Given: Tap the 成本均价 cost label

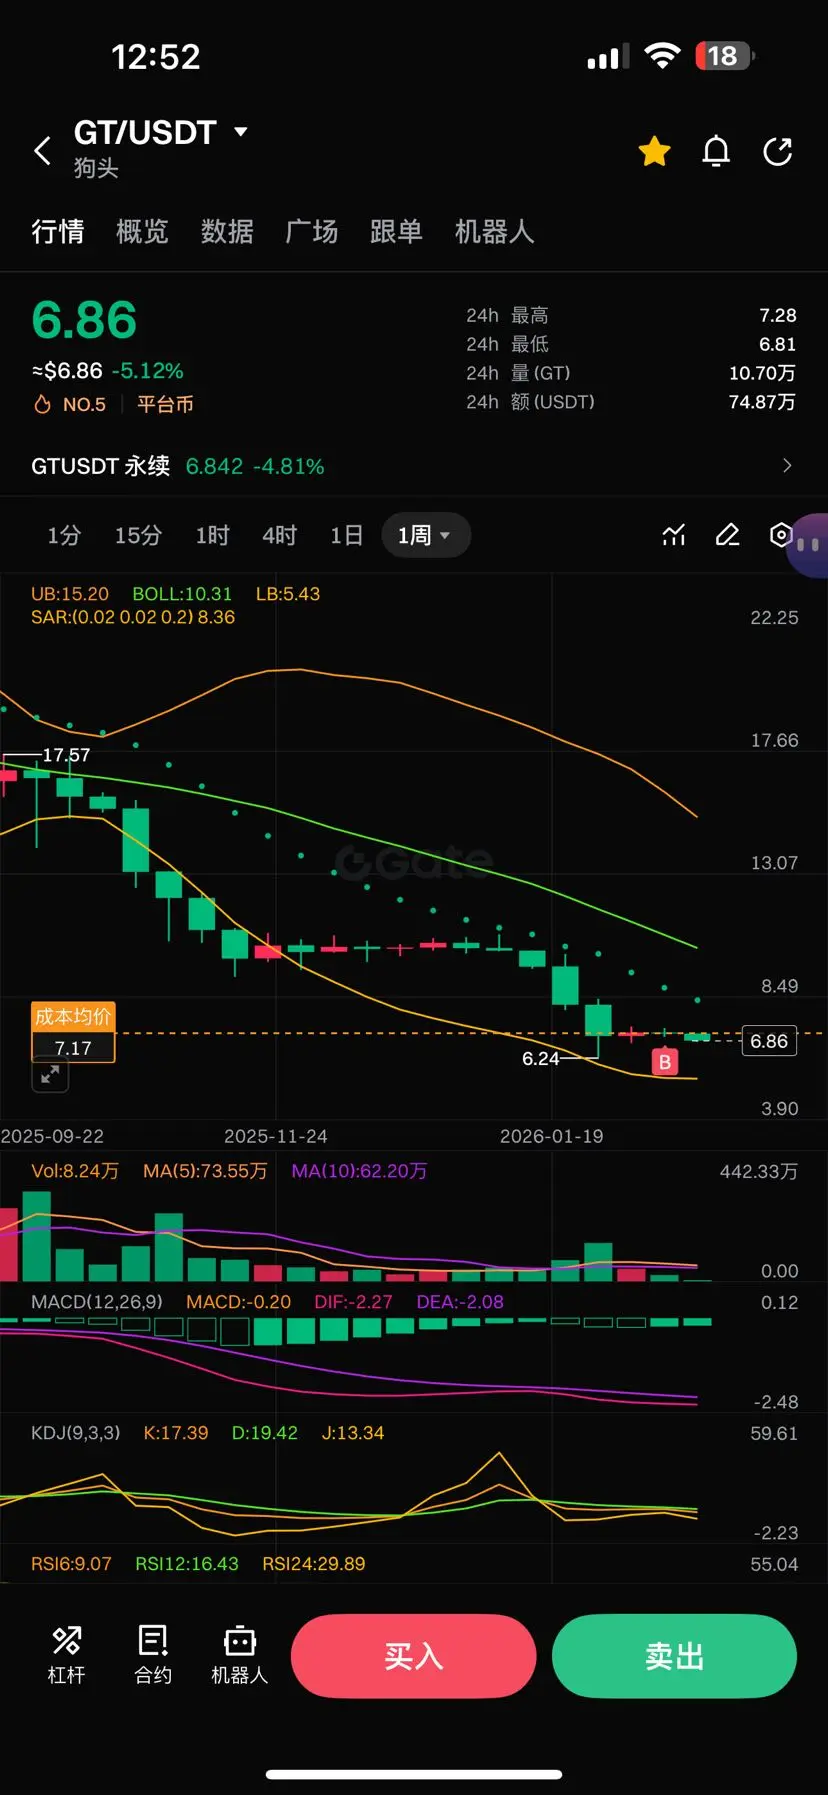Looking at the screenshot, I should [x=73, y=1016].
